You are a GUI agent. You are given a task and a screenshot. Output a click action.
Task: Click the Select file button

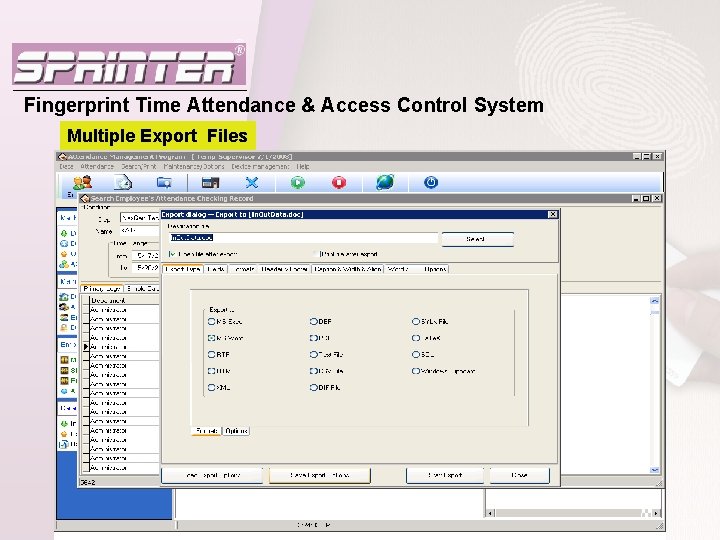477,239
